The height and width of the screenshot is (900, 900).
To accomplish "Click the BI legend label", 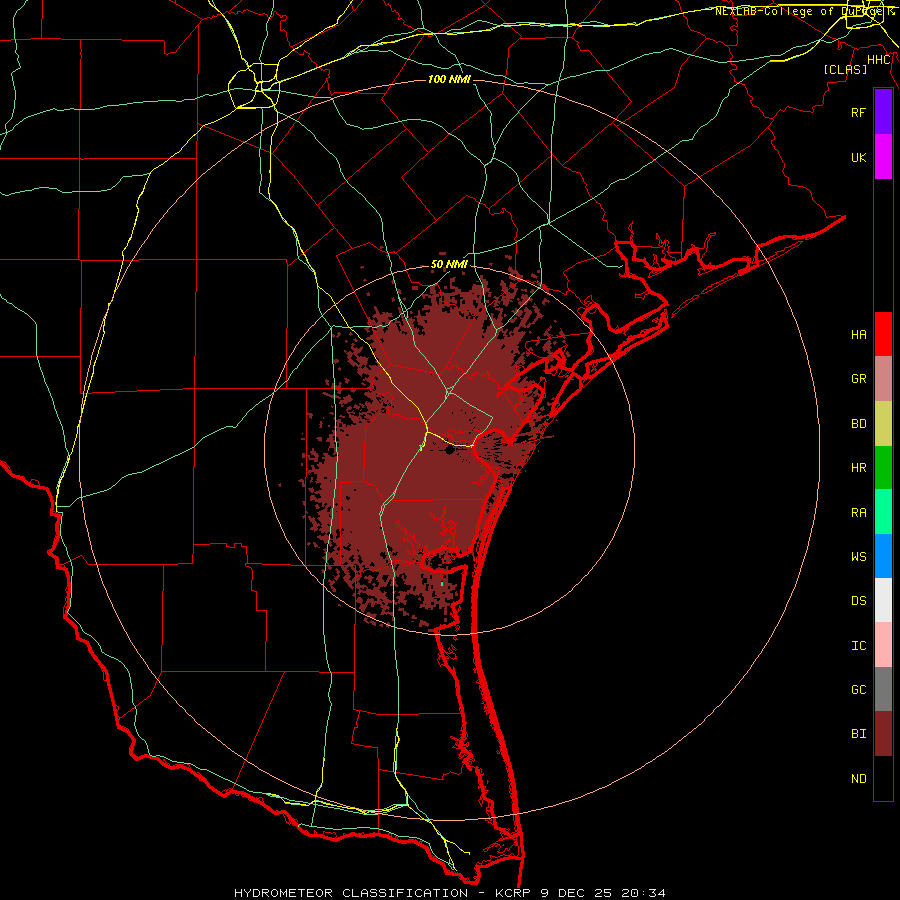I will point(858,734).
